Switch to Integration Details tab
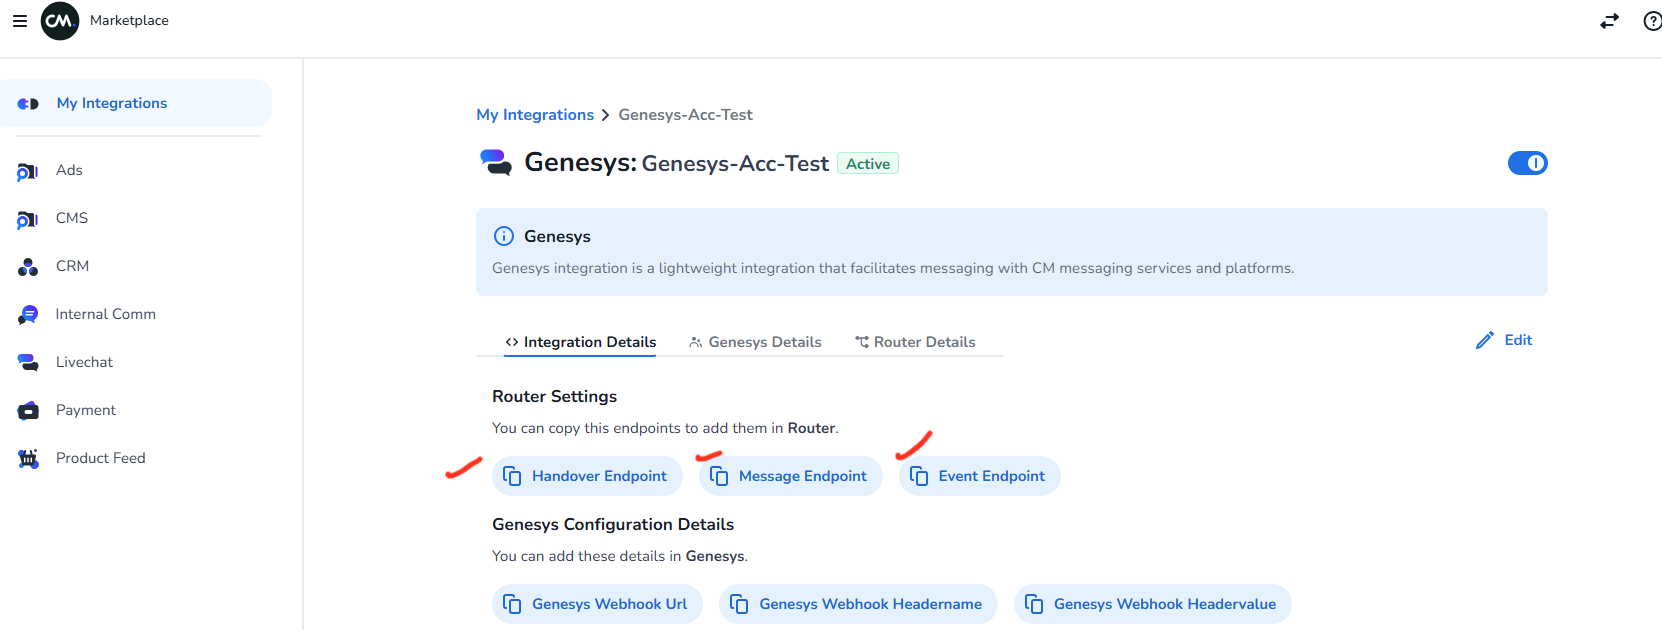Viewport: 1662px width, 630px height. tap(580, 342)
